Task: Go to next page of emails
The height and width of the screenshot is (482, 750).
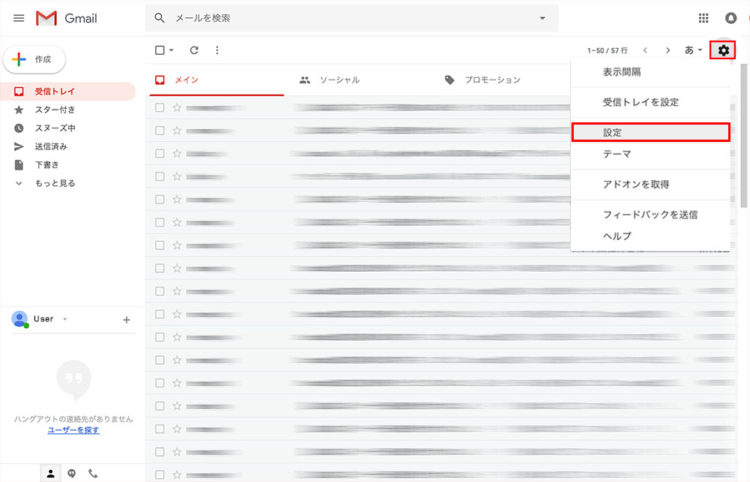Action: click(668, 50)
